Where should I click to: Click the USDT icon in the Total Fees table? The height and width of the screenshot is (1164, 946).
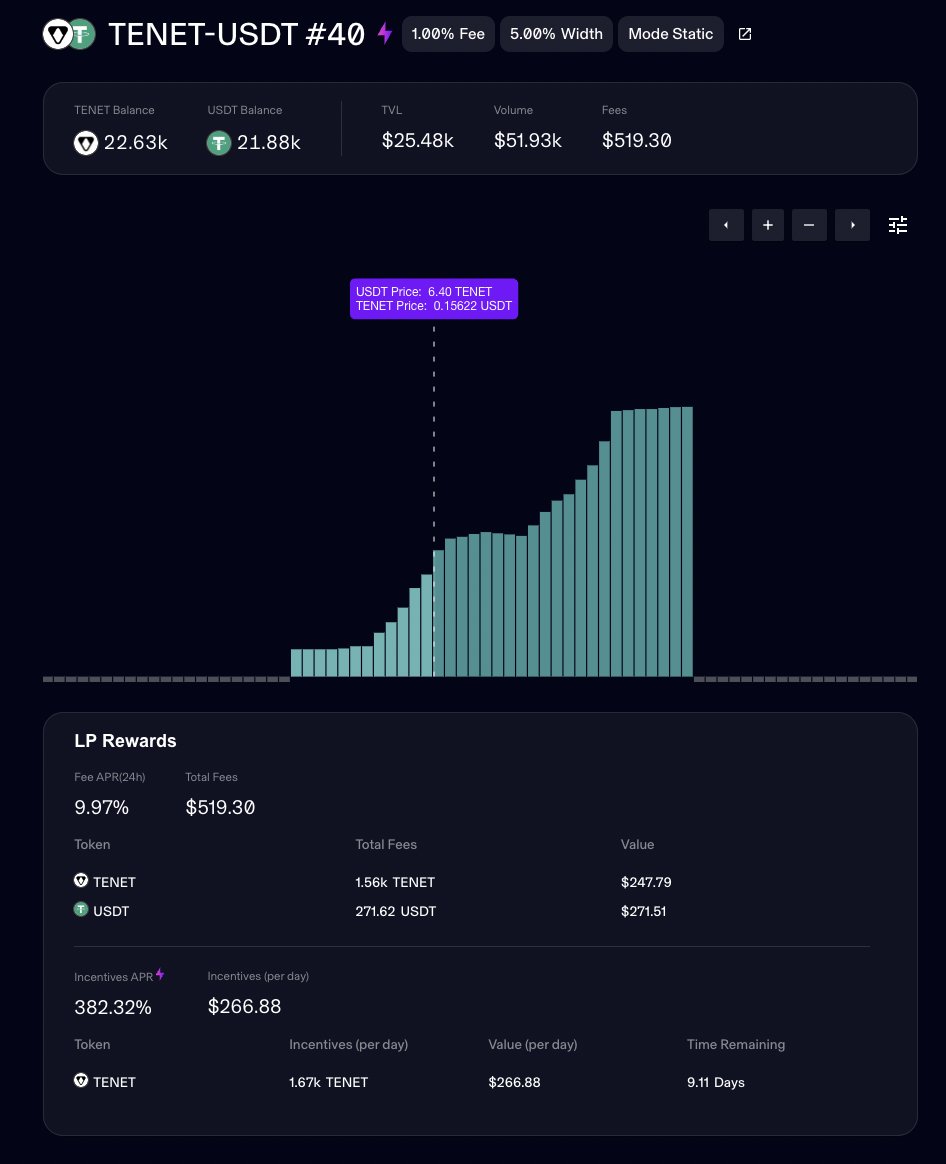click(x=81, y=909)
